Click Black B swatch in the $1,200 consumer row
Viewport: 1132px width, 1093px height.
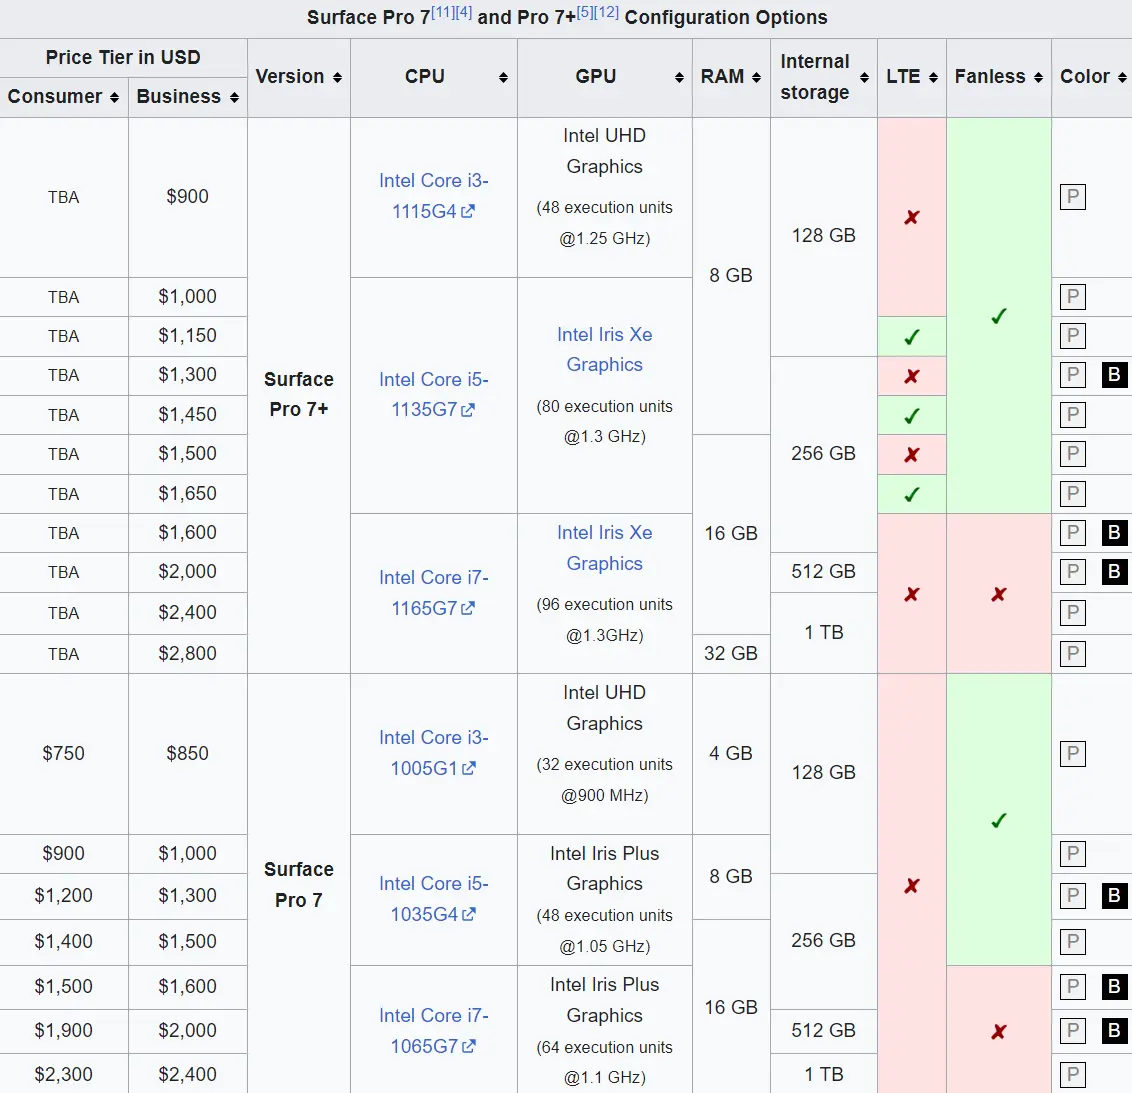pos(1115,896)
